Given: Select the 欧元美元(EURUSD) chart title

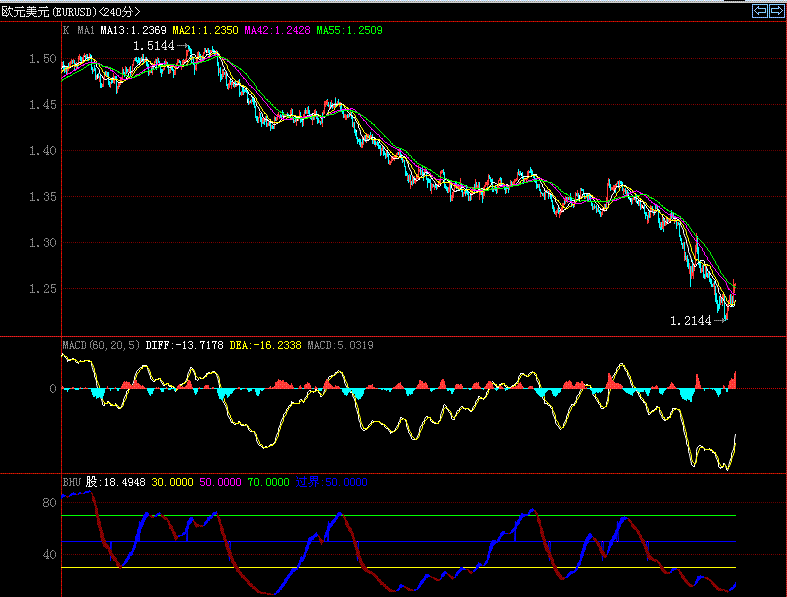Looking at the screenshot, I should (x=50, y=12).
